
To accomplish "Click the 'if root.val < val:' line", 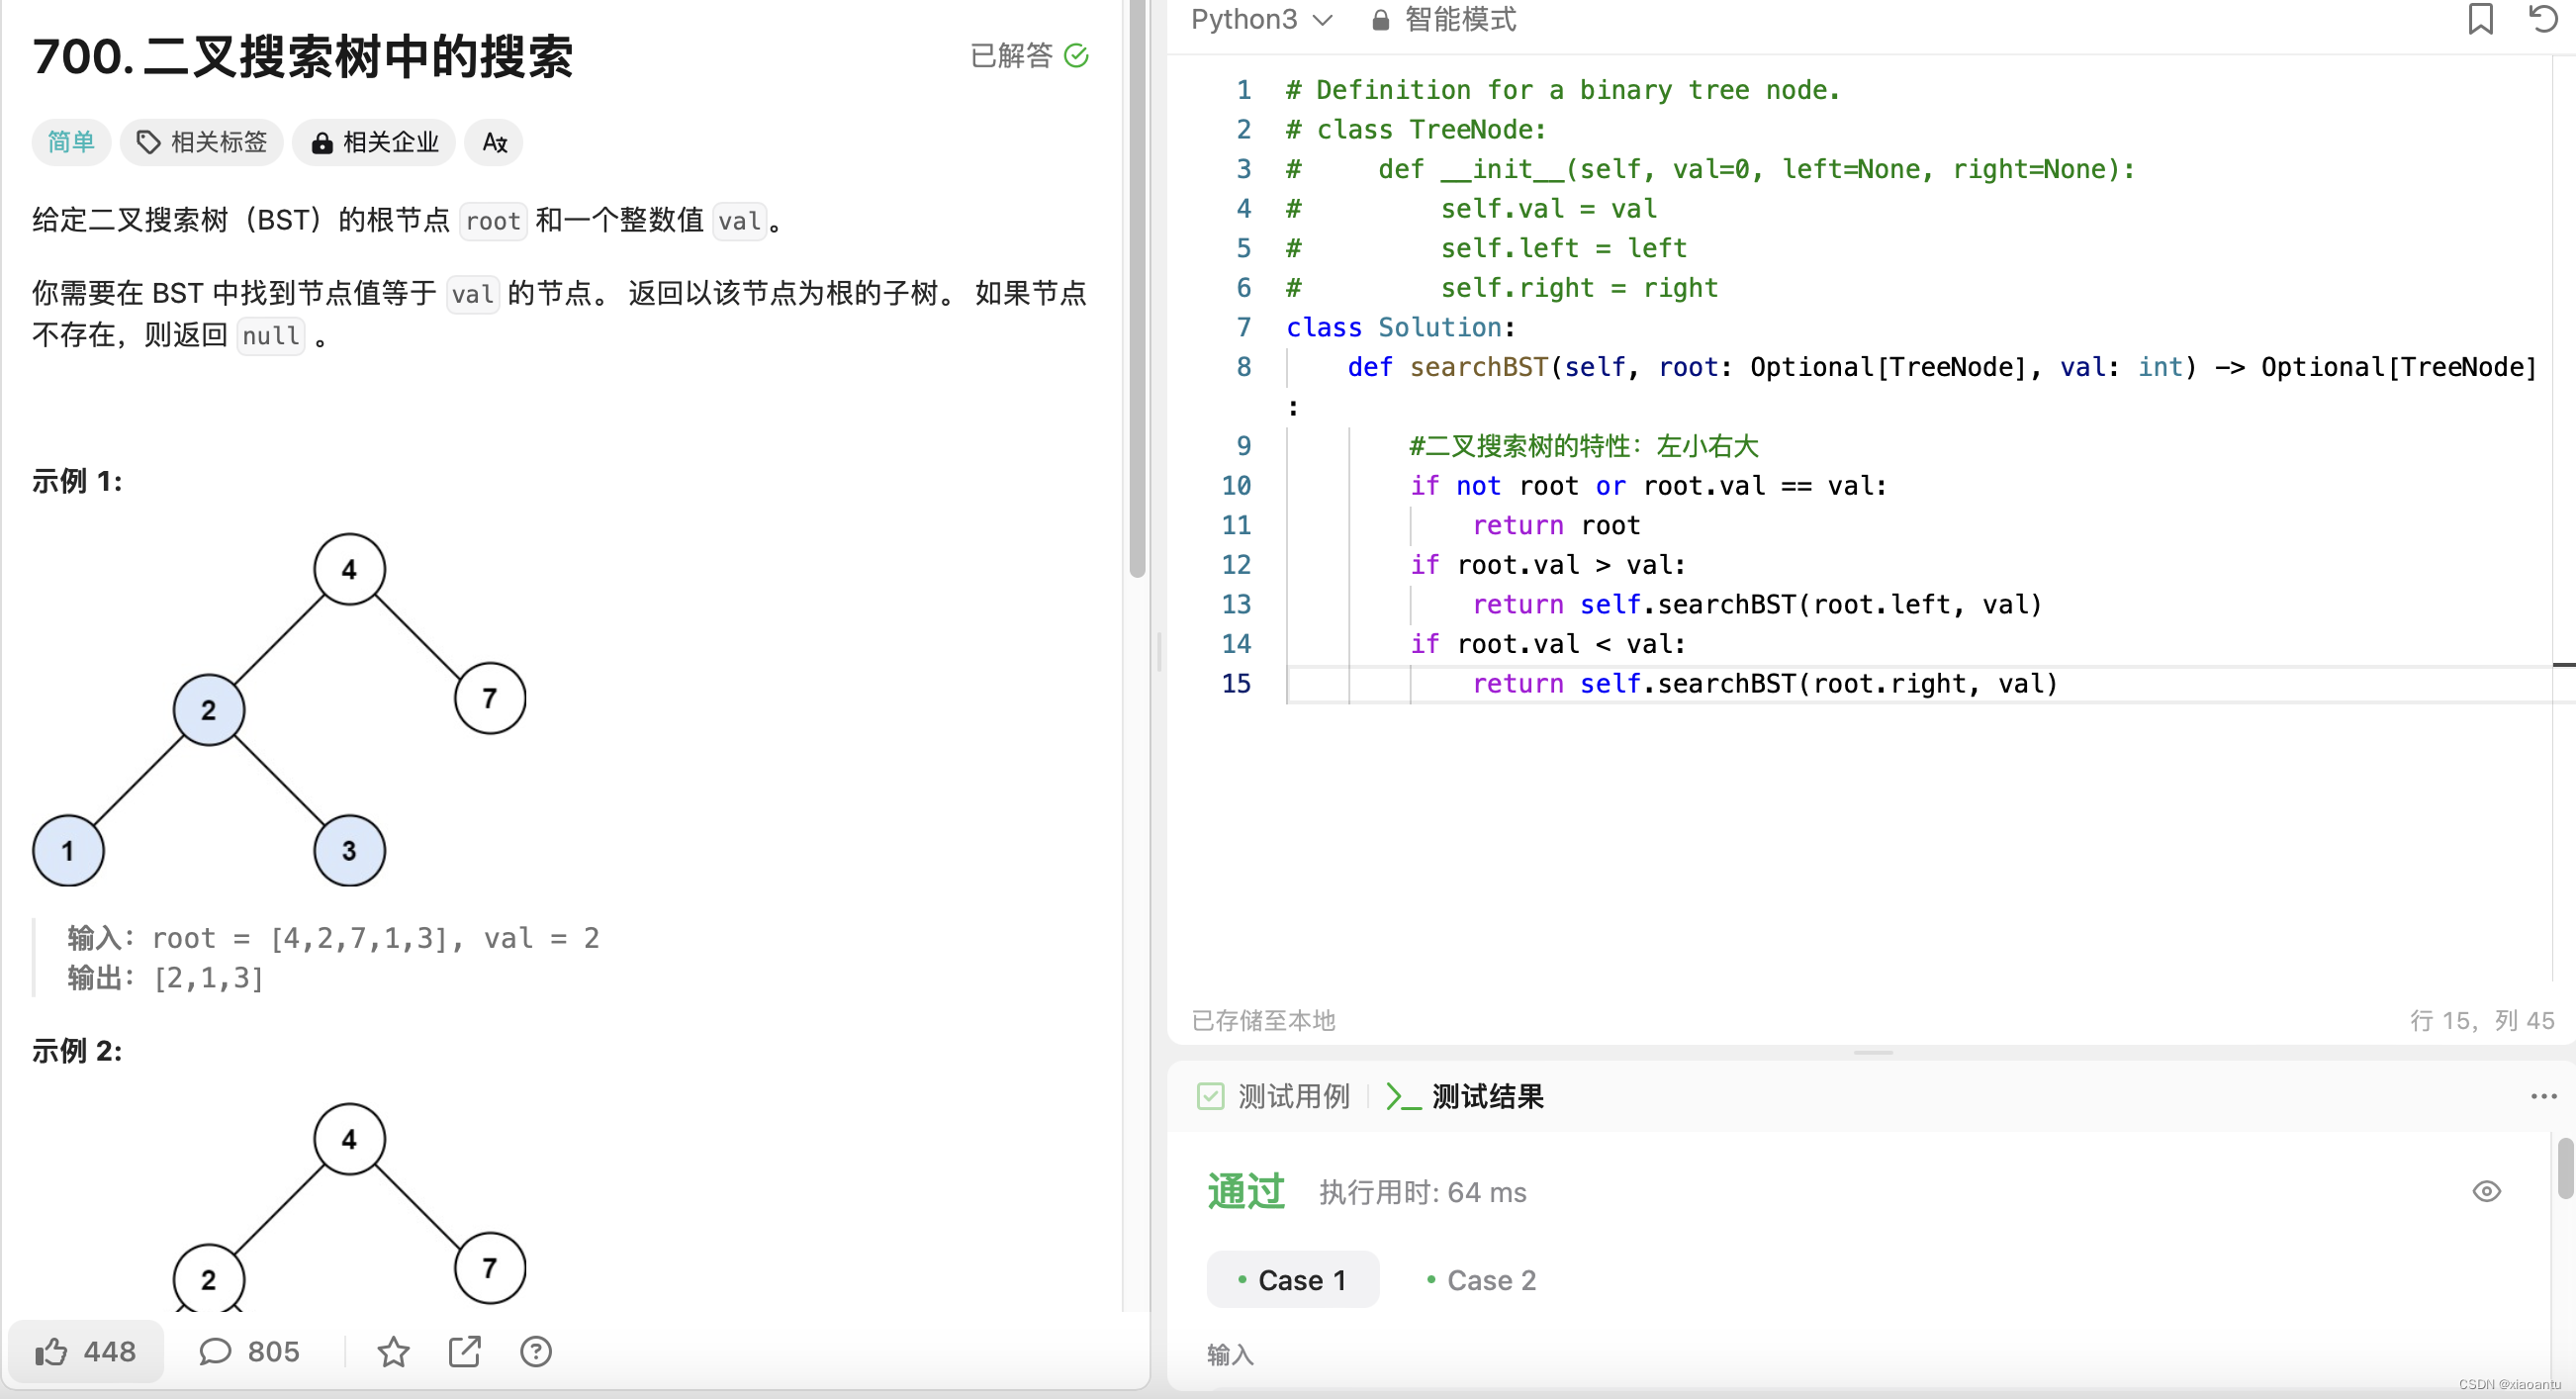I will 1547,644.
